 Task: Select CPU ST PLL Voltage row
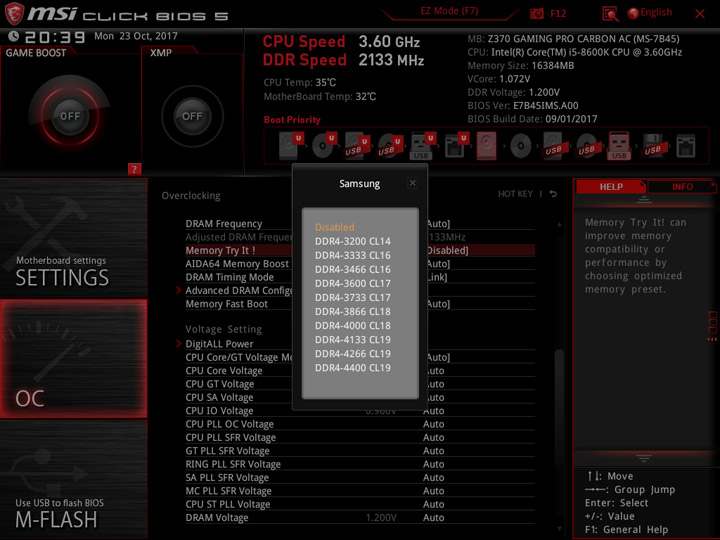[x=360, y=504]
